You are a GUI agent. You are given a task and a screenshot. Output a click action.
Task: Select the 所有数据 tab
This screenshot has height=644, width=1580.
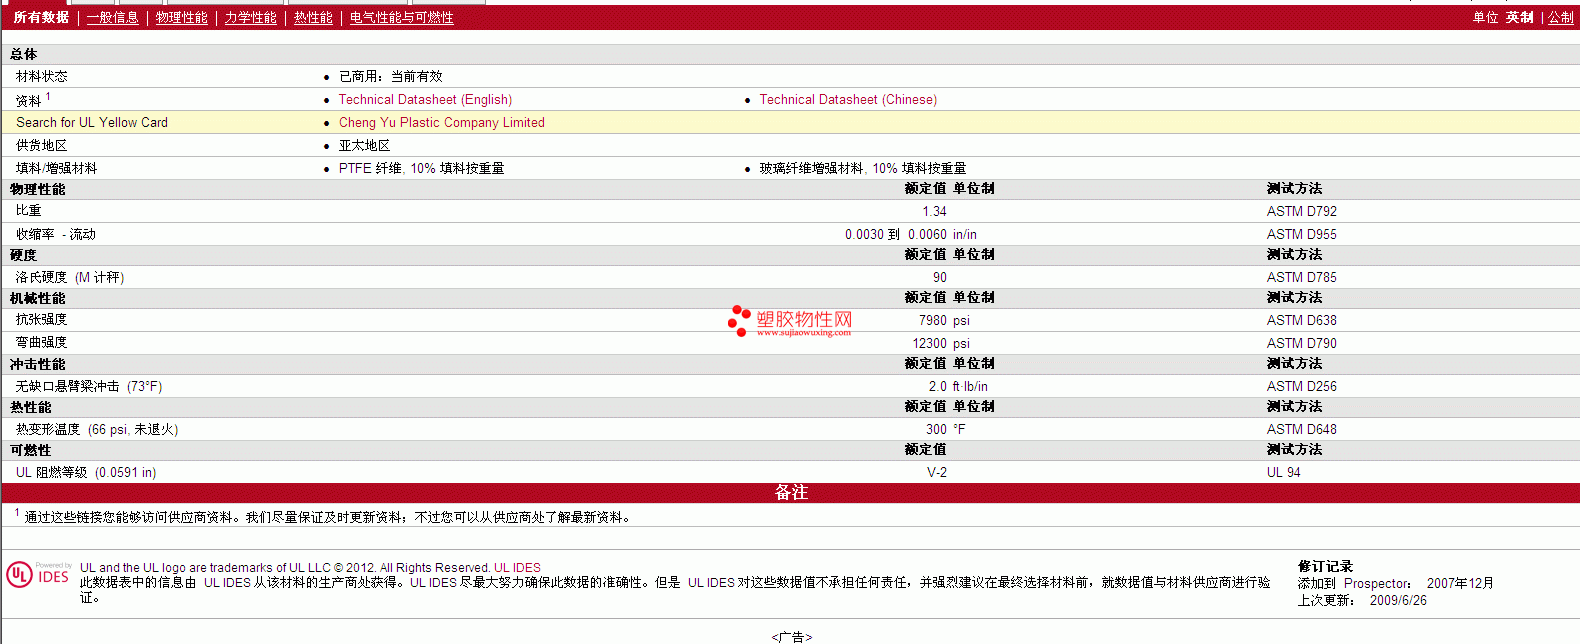point(41,17)
